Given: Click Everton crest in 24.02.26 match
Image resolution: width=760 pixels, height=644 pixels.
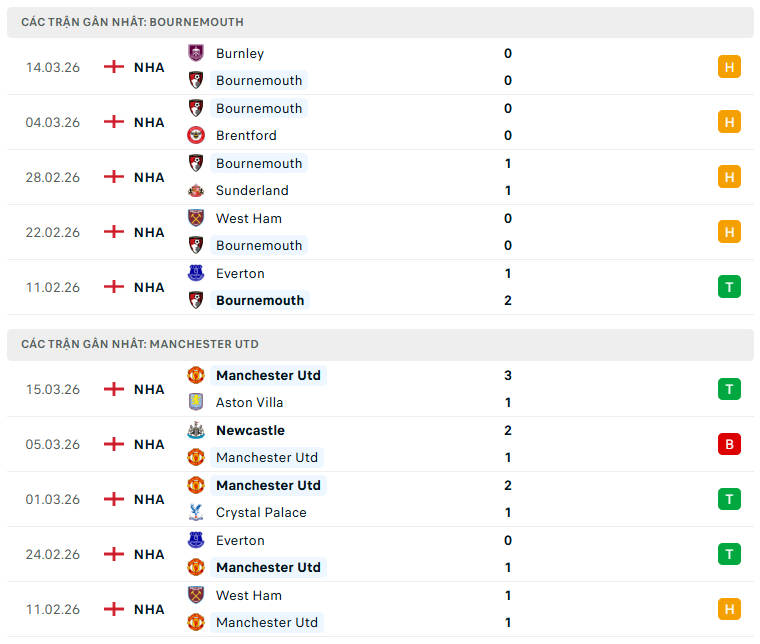Looking at the screenshot, I should [x=196, y=540].
